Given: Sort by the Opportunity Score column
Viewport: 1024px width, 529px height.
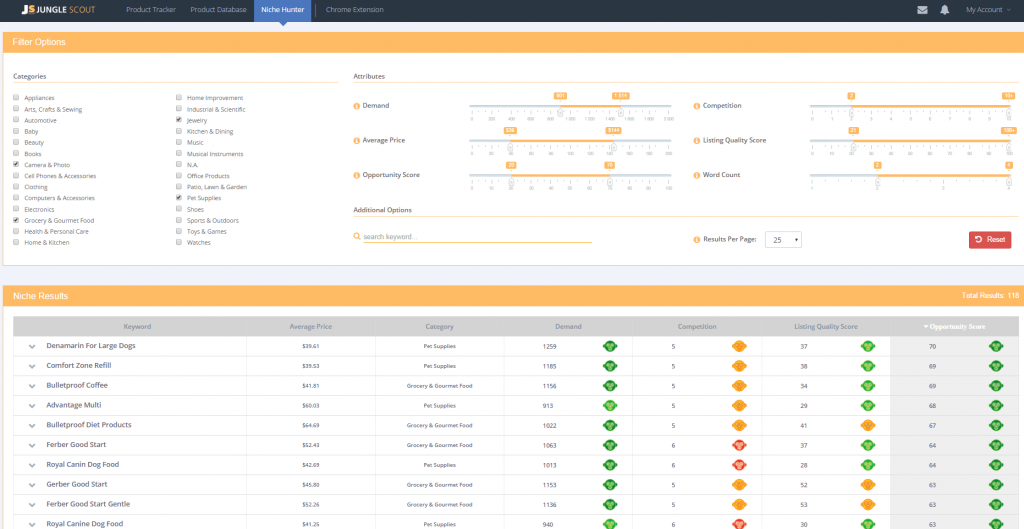Looking at the screenshot, I should pyautogui.click(x=954, y=327).
